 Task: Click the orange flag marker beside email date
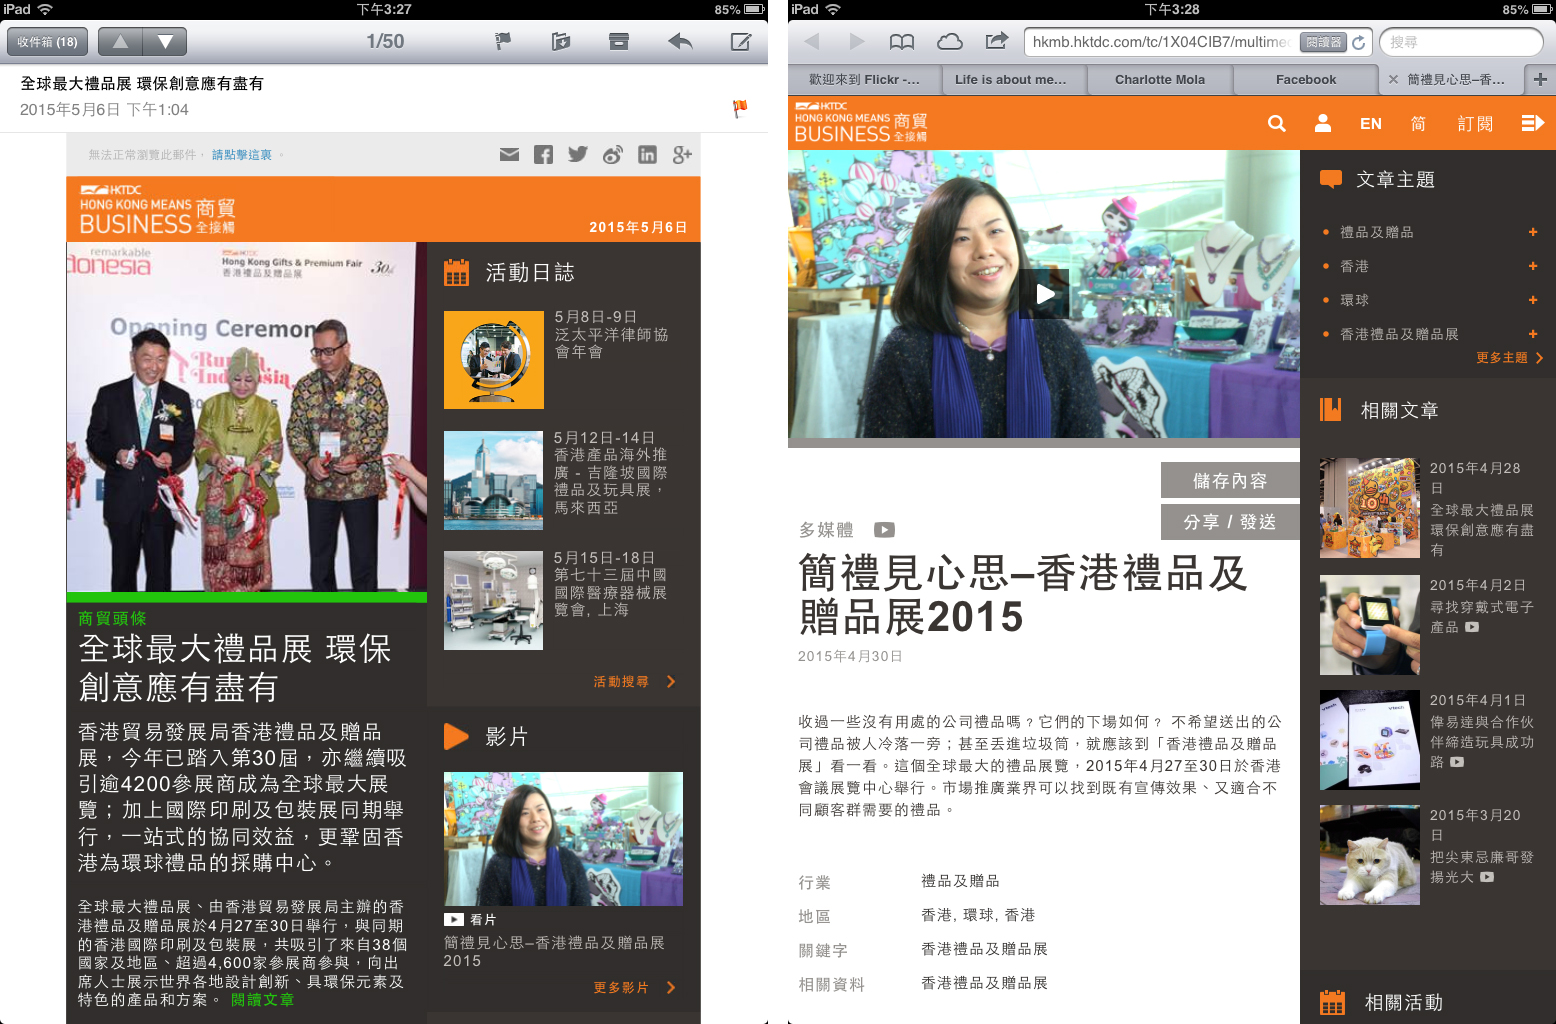click(x=740, y=108)
